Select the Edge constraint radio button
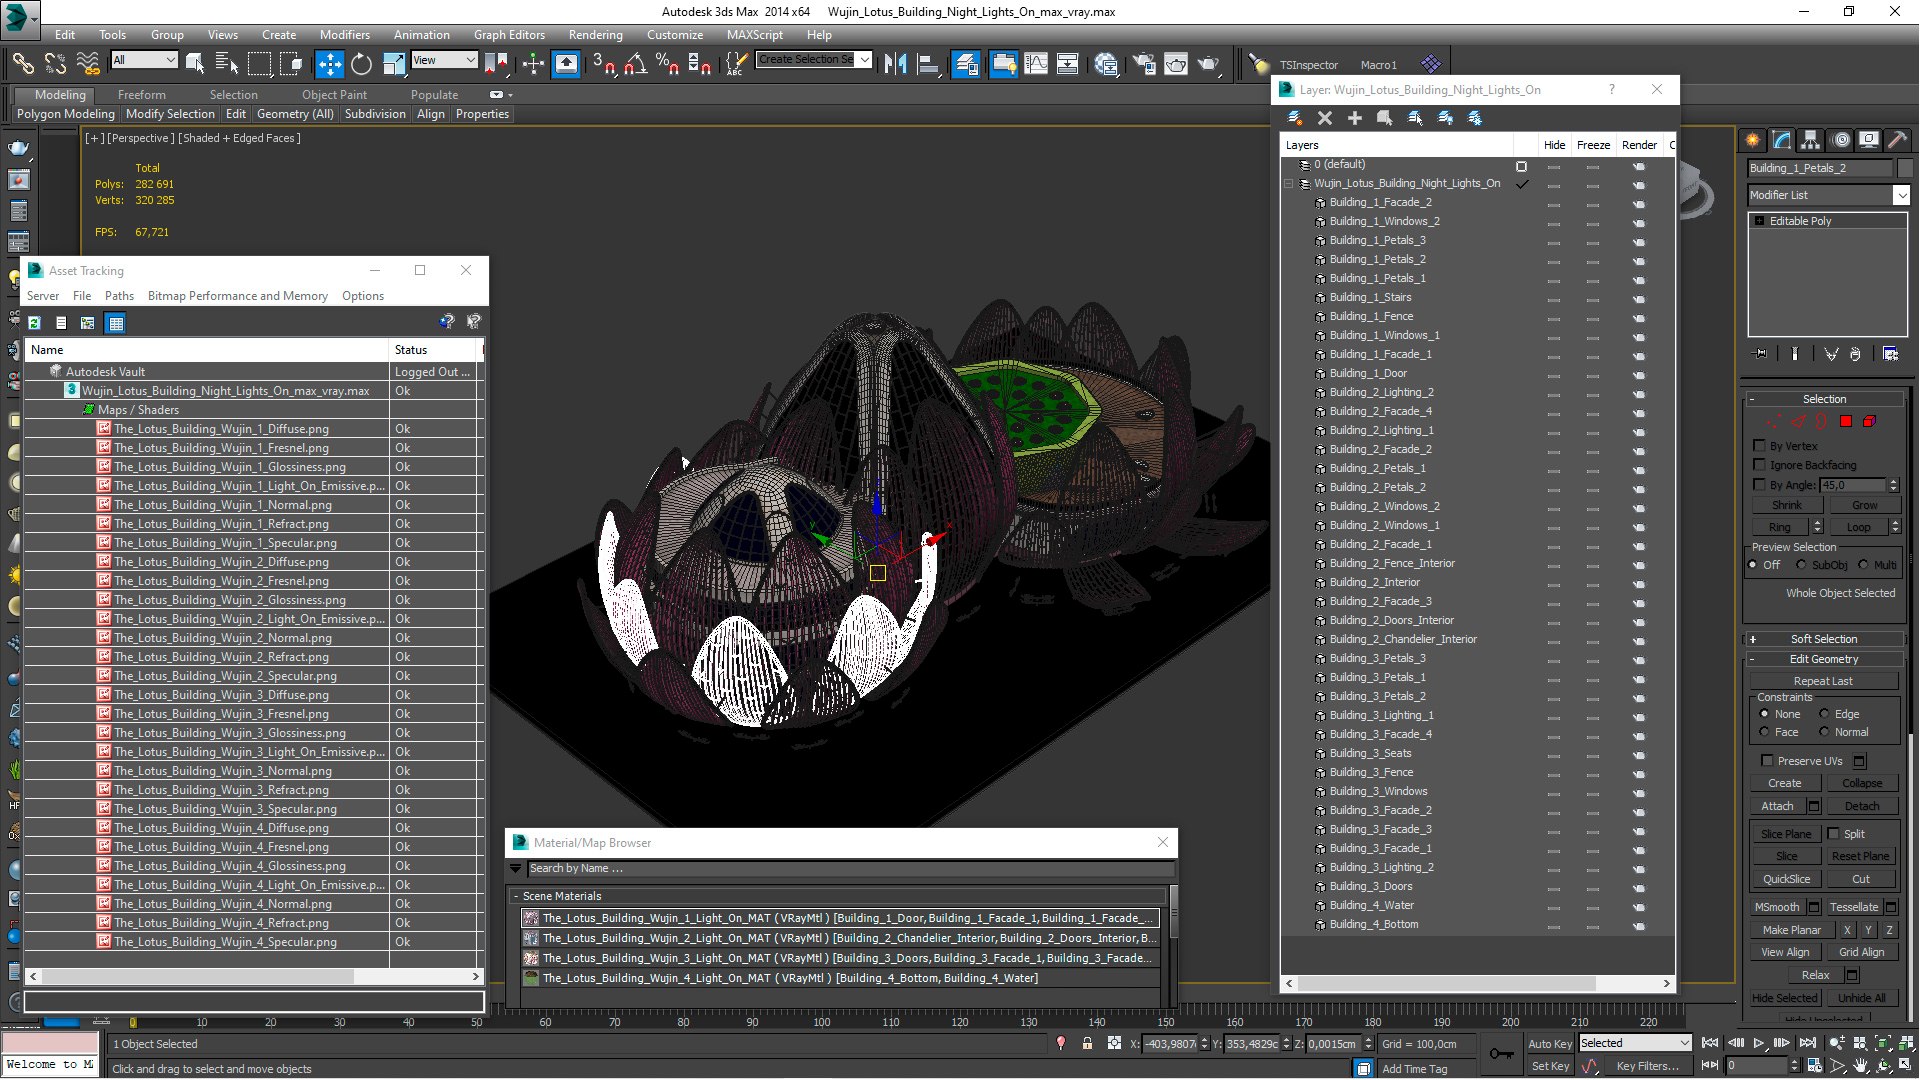Screen dimensions: 1920x1080 click(x=1824, y=714)
